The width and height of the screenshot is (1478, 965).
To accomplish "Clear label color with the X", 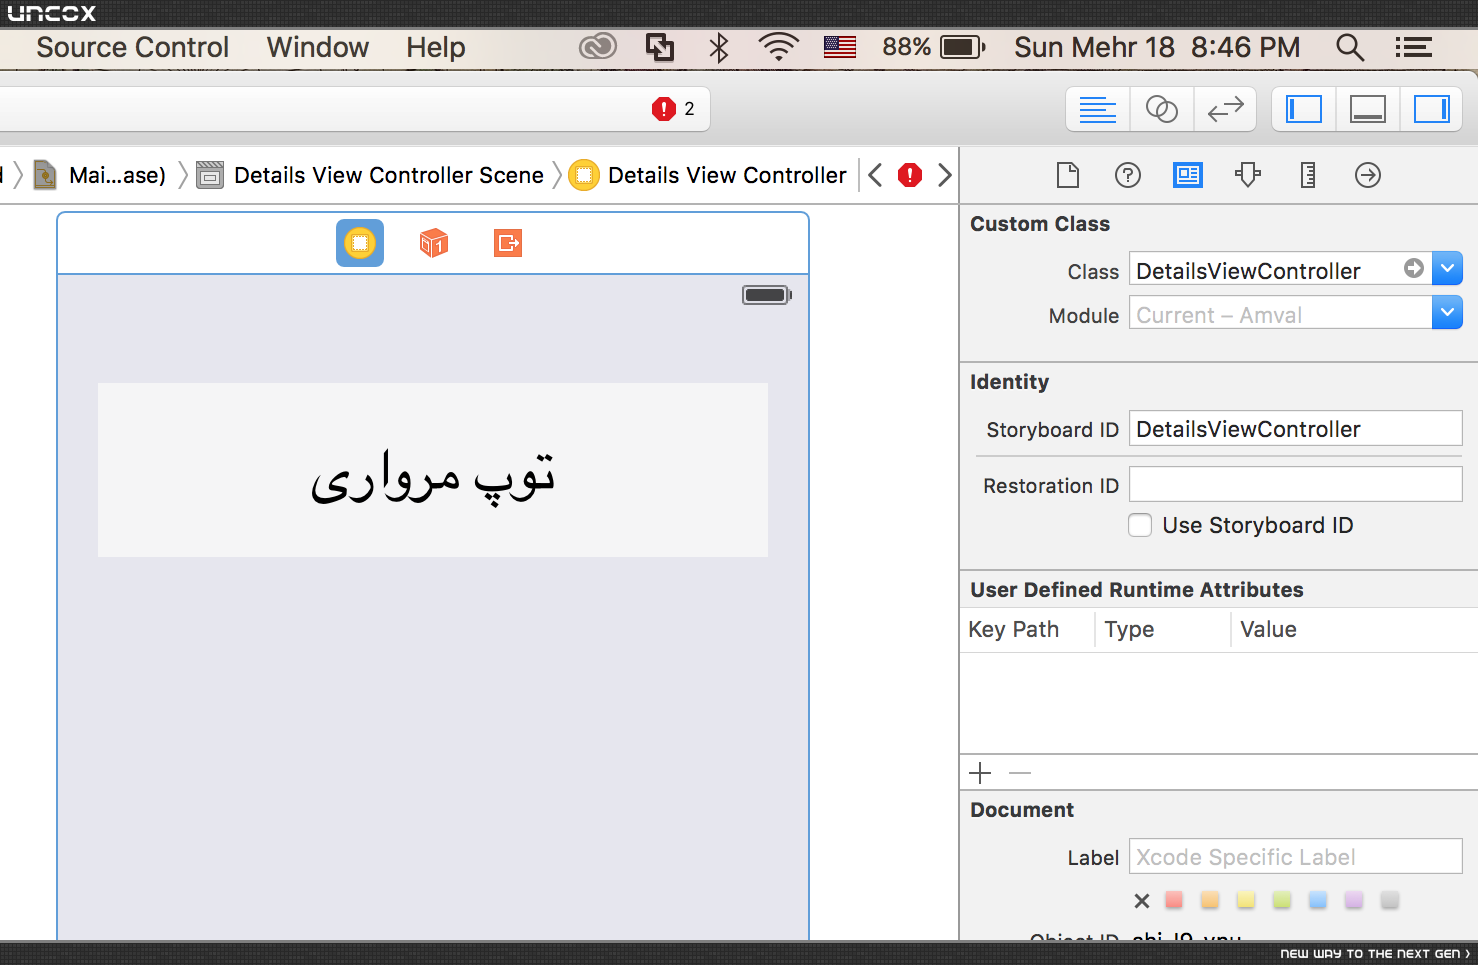I will [x=1142, y=901].
